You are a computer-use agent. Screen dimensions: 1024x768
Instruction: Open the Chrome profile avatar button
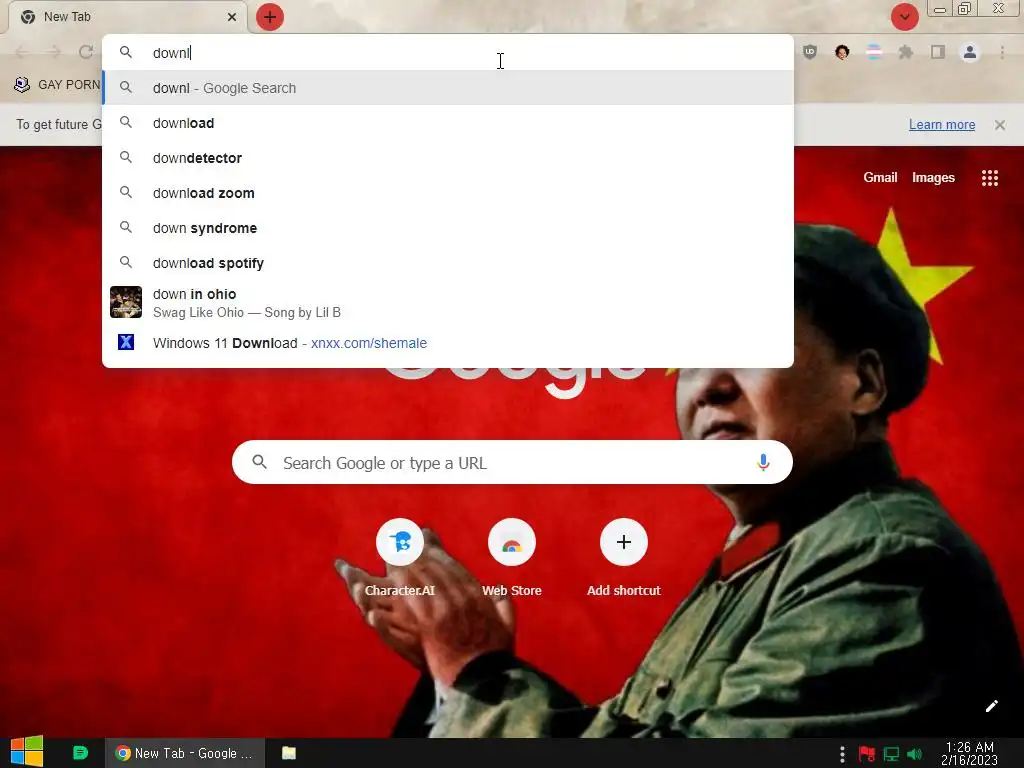[x=970, y=52]
